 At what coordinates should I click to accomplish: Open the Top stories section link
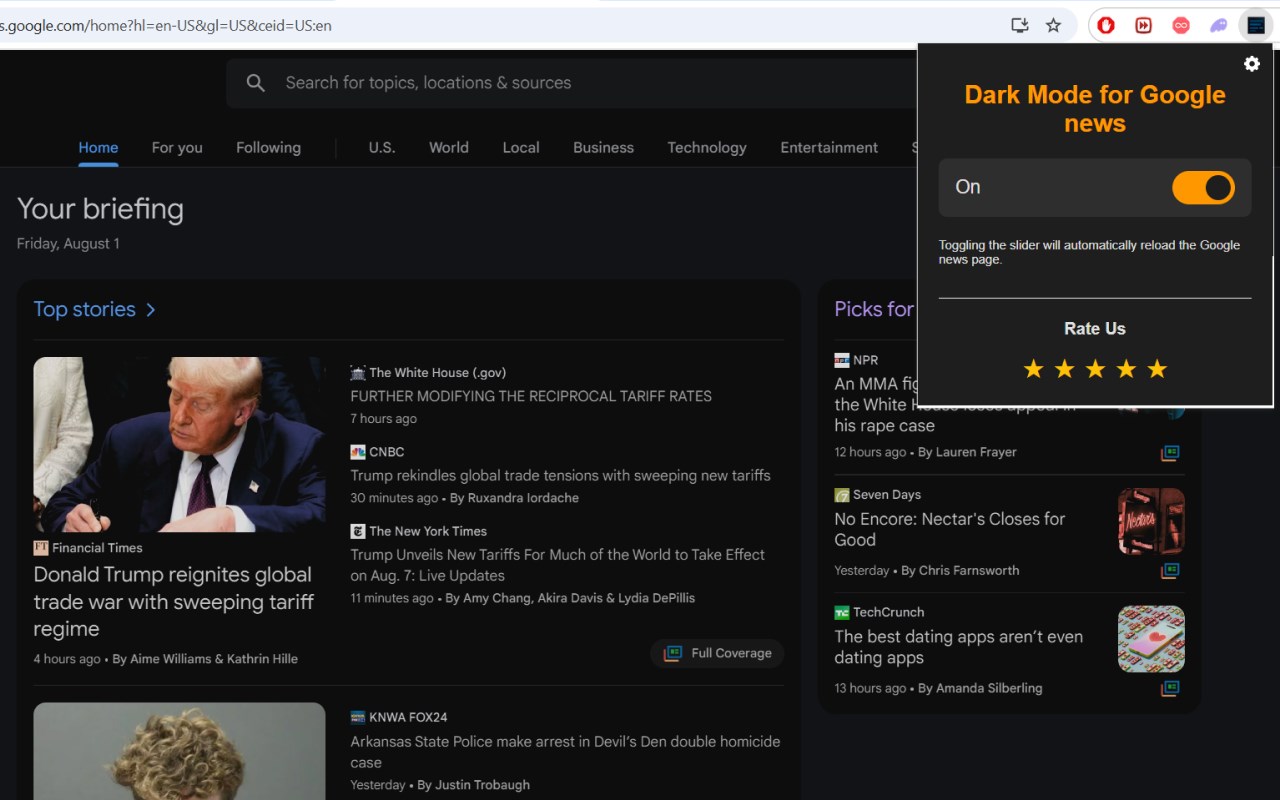[84, 310]
